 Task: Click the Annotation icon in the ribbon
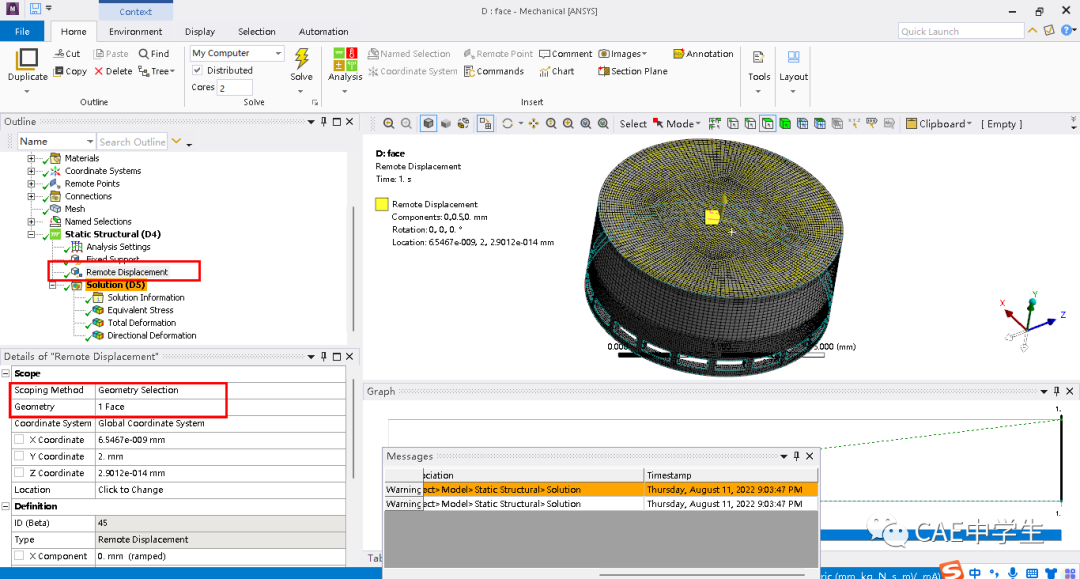pyautogui.click(x=678, y=54)
